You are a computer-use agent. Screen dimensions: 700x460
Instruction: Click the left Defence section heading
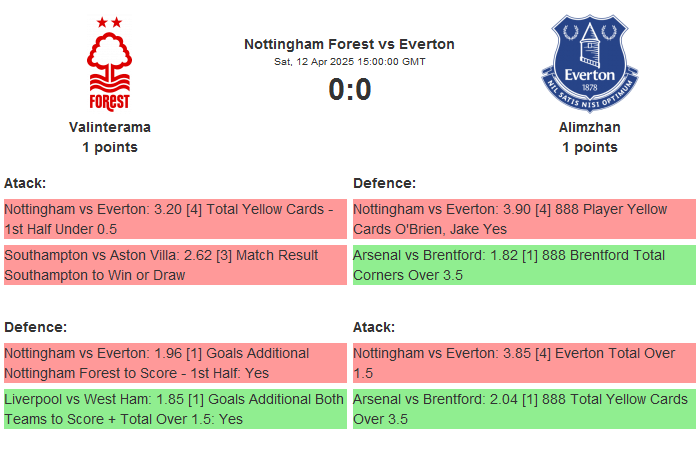(35, 327)
